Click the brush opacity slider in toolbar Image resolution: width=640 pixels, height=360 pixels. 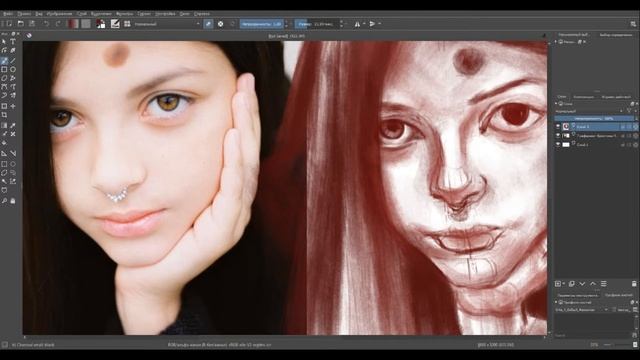pos(262,24)
